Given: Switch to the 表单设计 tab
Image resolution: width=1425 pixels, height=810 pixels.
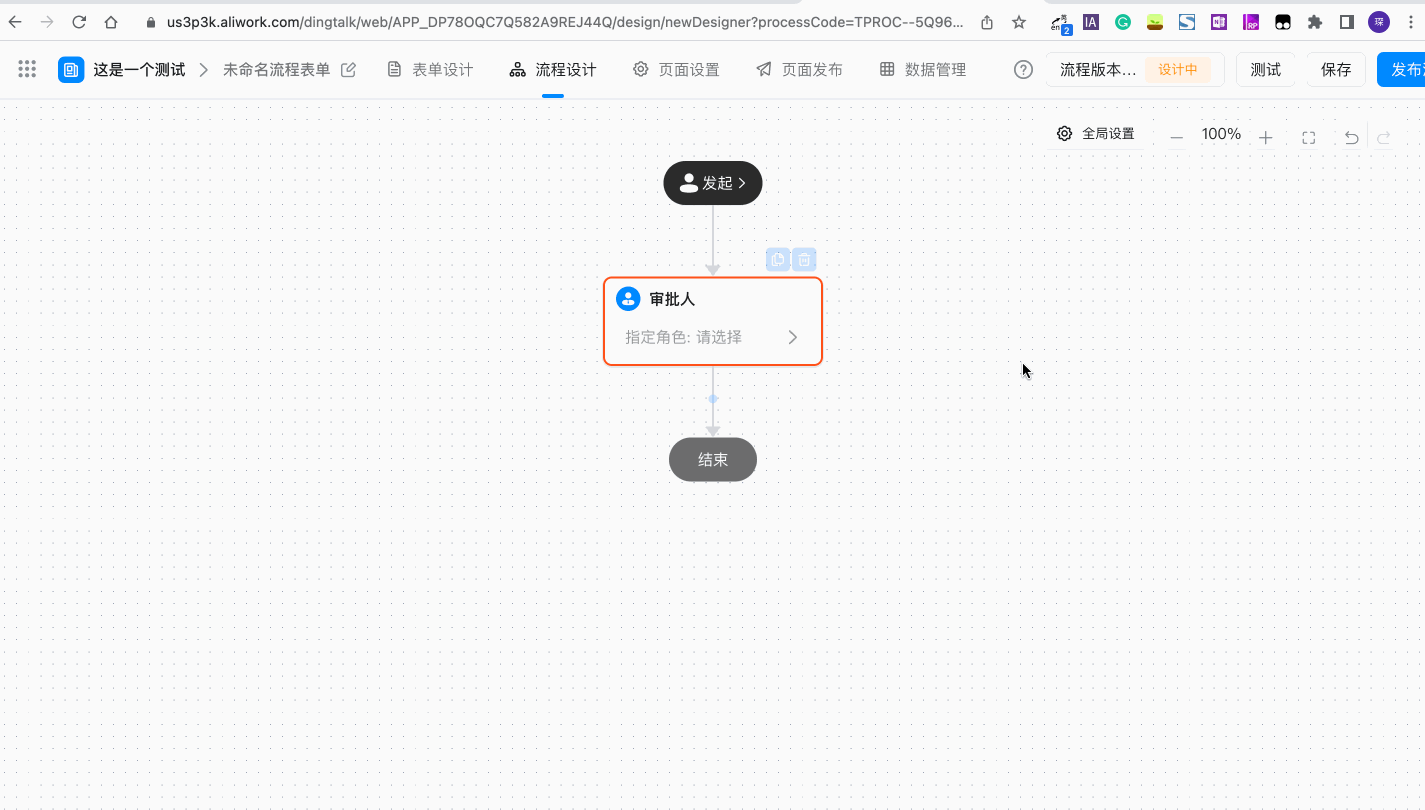Looking at the screenshot, I should (430, 70).
